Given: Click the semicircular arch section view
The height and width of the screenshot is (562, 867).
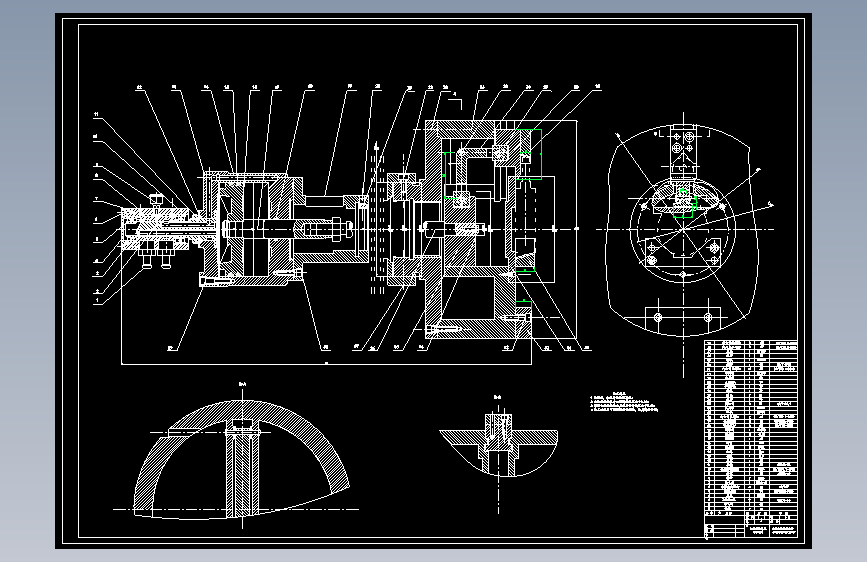Looking at the screenshot, I should (242, 459).
